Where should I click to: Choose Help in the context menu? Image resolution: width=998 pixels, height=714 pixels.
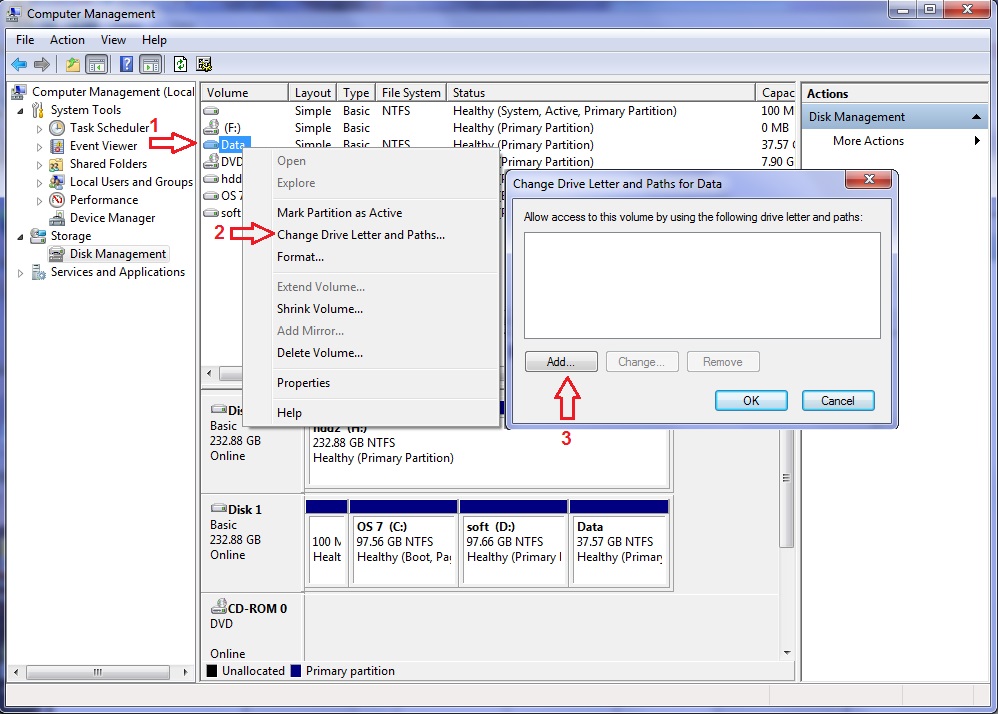289,412
